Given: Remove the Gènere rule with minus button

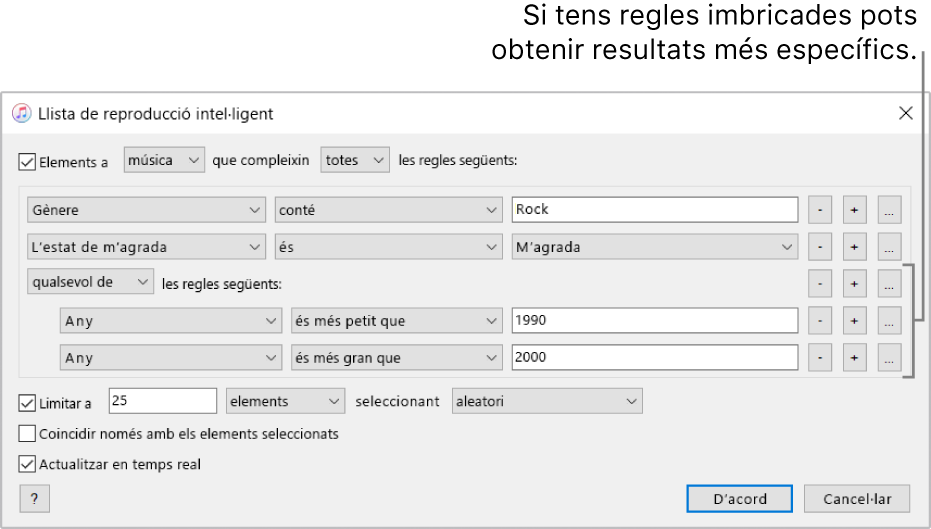Looking at the screenshot, I should [820, 210].
